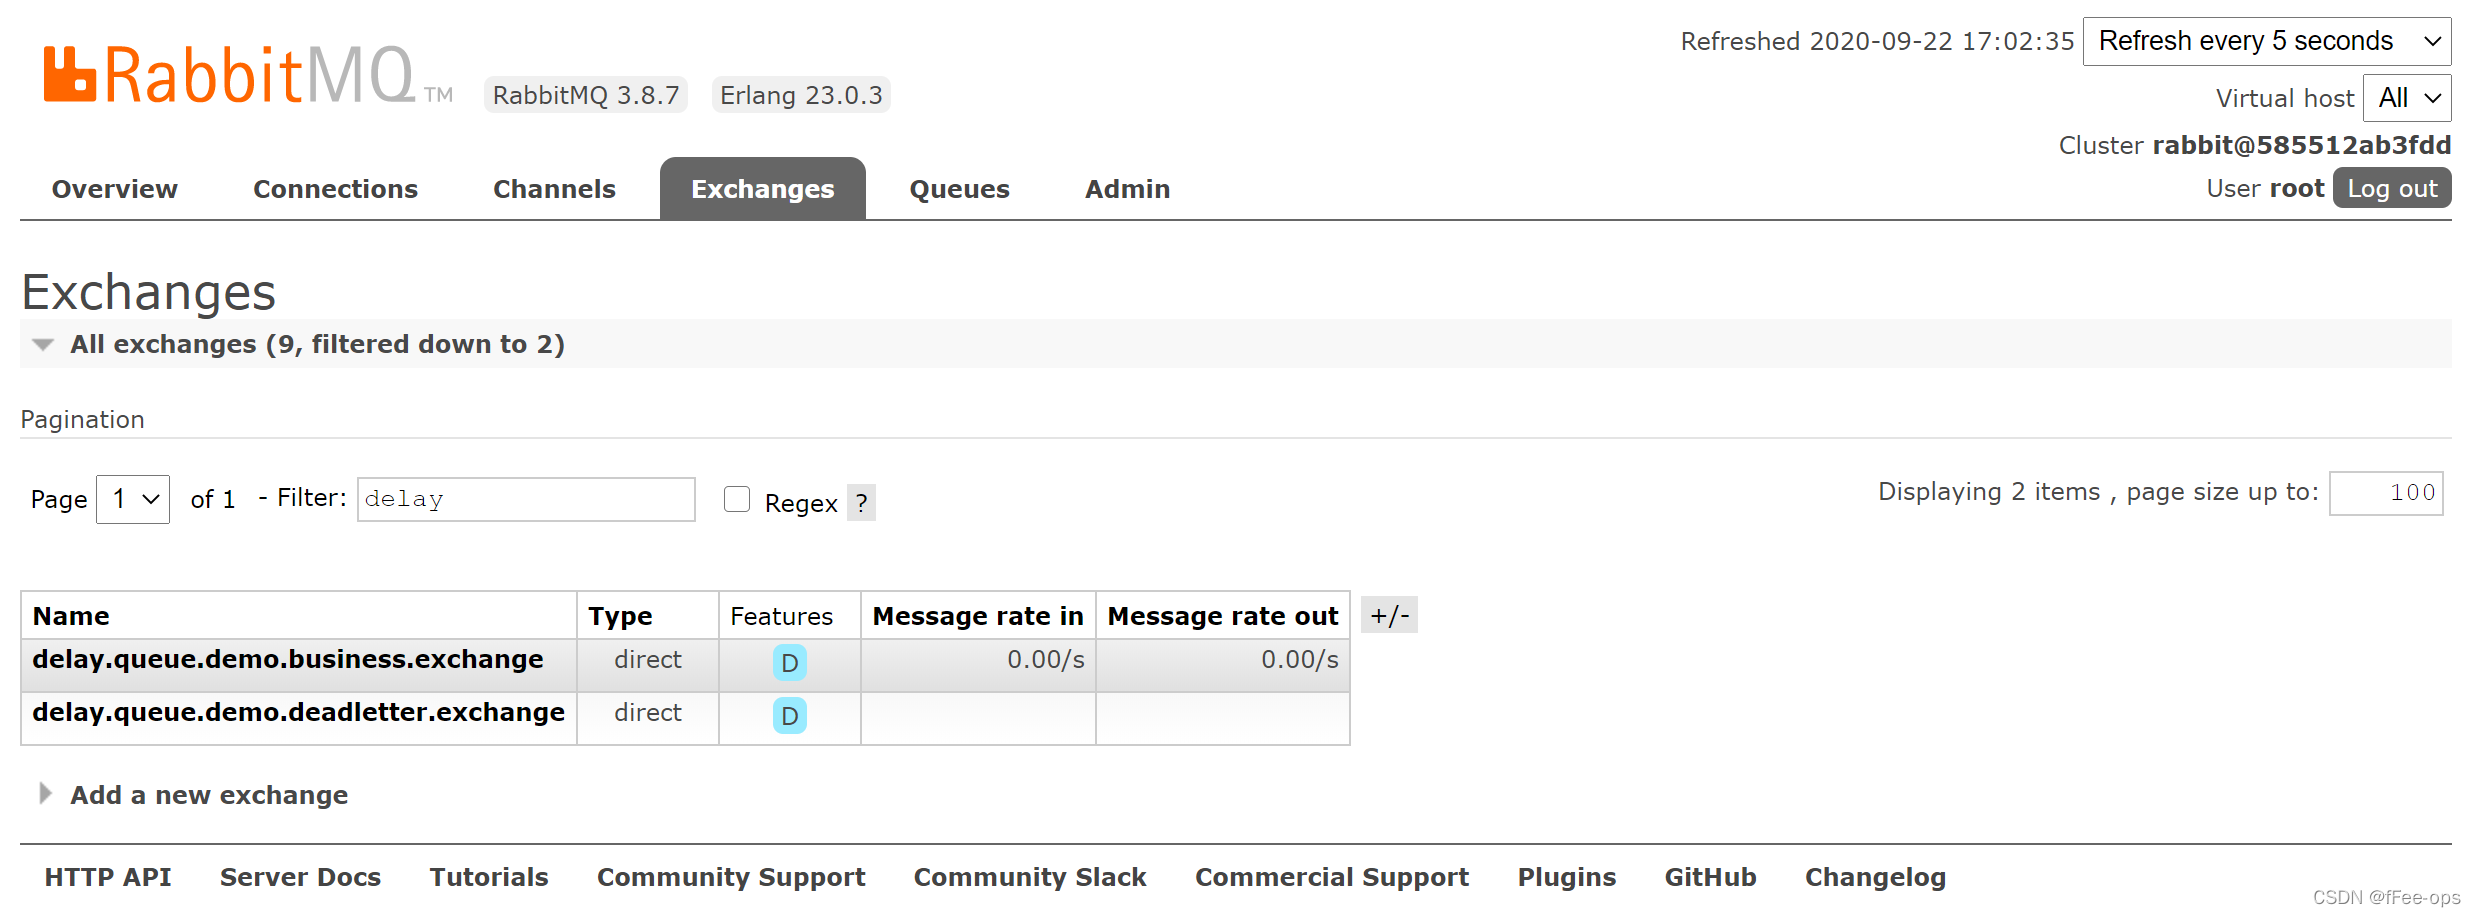The width and height of the screenshot is (2476, 917).
Task: Open the Changelog footer link
Action: point(1875,877)
